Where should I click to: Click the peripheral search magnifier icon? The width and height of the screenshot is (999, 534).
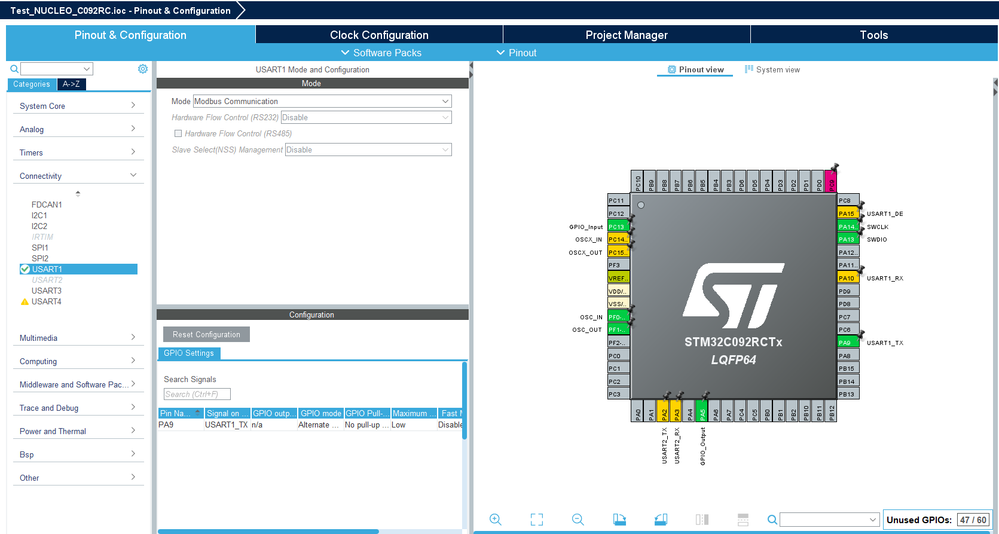[x=14, y=69]
